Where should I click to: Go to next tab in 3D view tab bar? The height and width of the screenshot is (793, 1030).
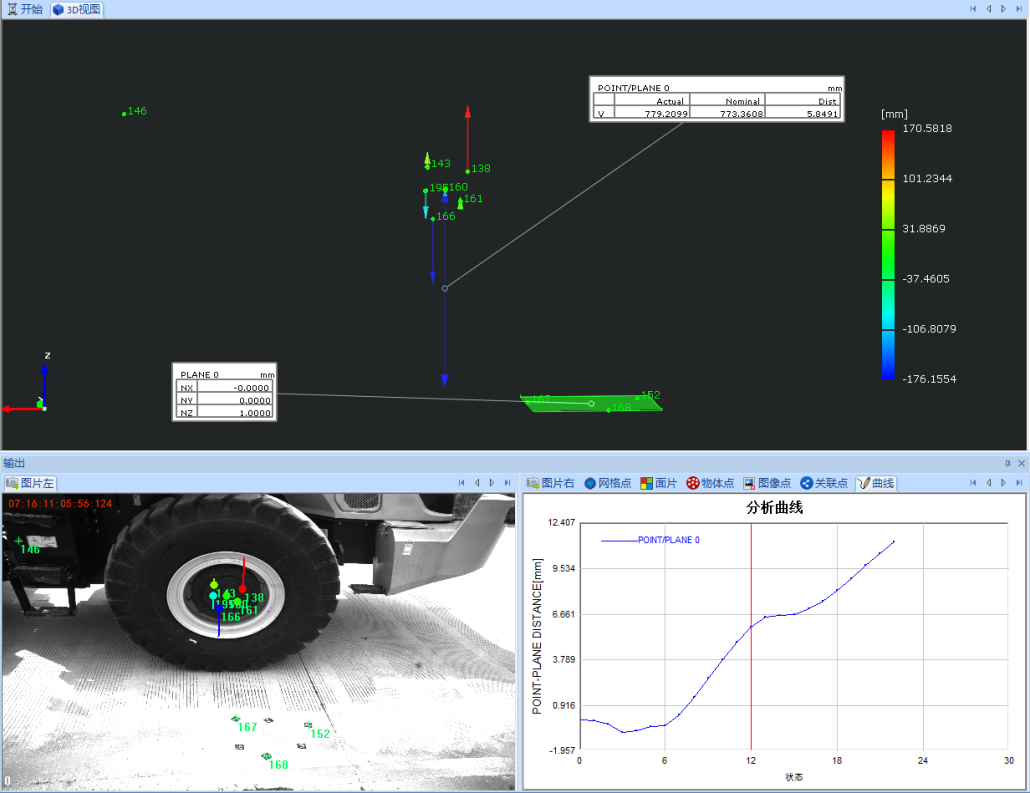click(x=1004, y=9)
